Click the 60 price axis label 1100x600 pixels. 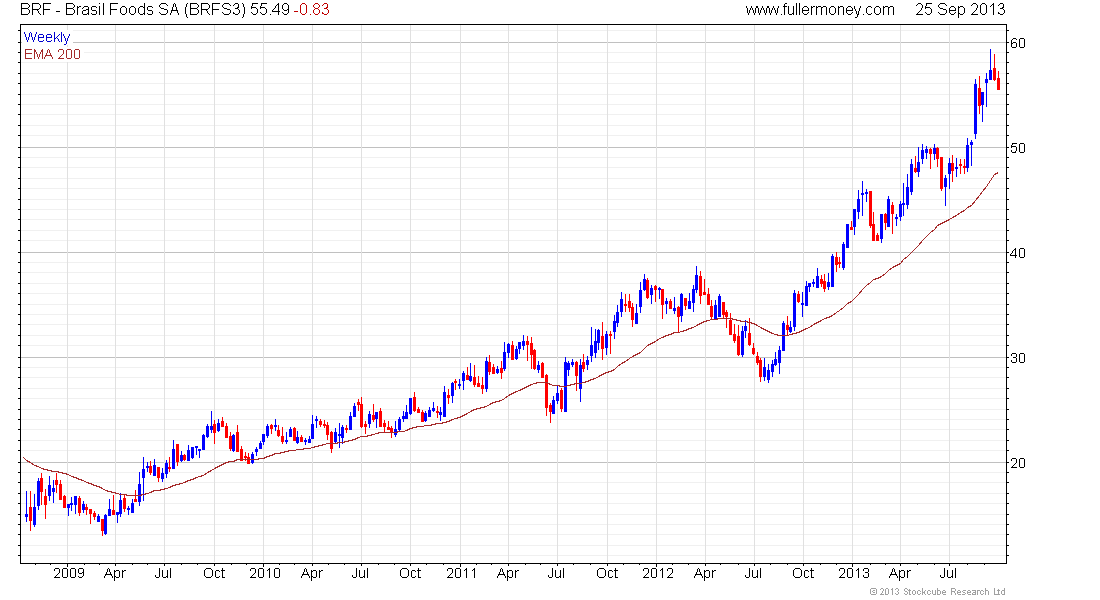[x=1017, y=44]
